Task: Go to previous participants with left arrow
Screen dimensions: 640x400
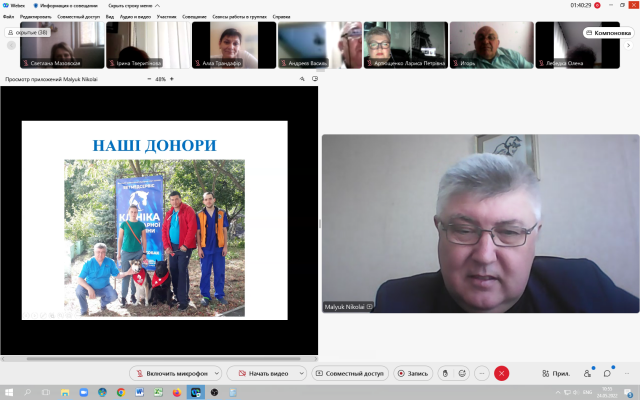Action: [11, 45]
